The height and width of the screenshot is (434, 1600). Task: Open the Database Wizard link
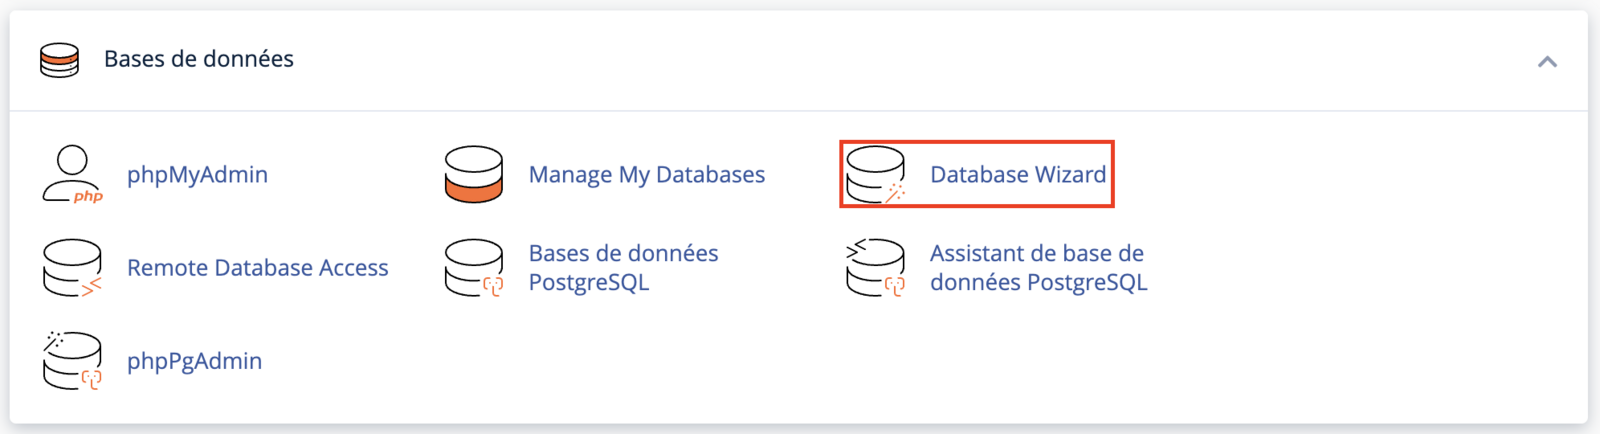pyautogui.click(x=1018, y=175)
